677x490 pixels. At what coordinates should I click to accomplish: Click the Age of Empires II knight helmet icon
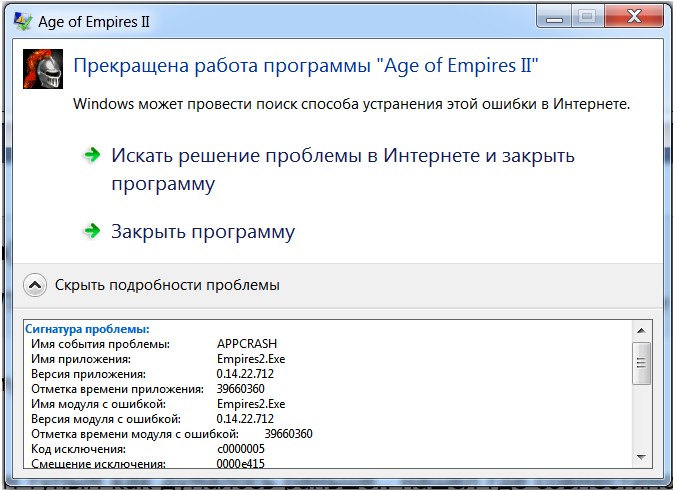(43, 69)
